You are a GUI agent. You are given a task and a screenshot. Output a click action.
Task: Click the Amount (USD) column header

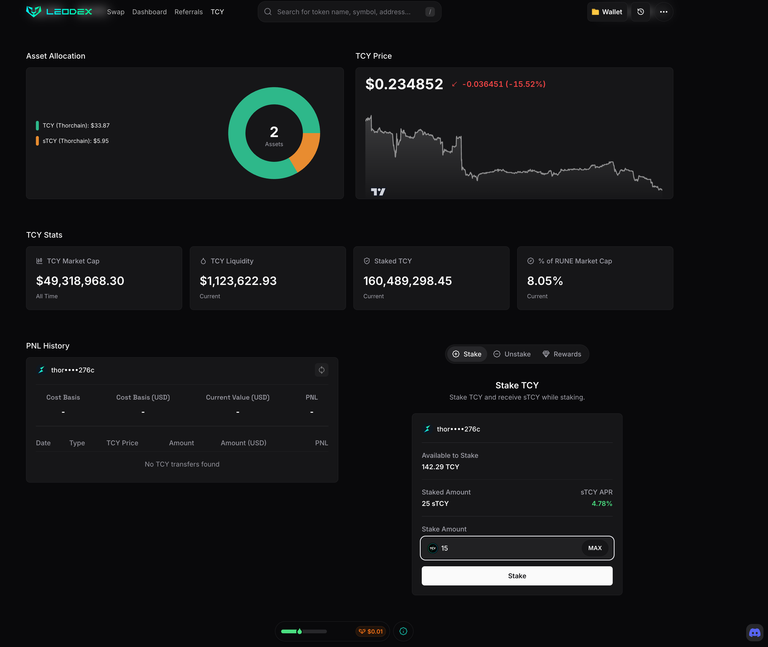click(x=243, y=443)
